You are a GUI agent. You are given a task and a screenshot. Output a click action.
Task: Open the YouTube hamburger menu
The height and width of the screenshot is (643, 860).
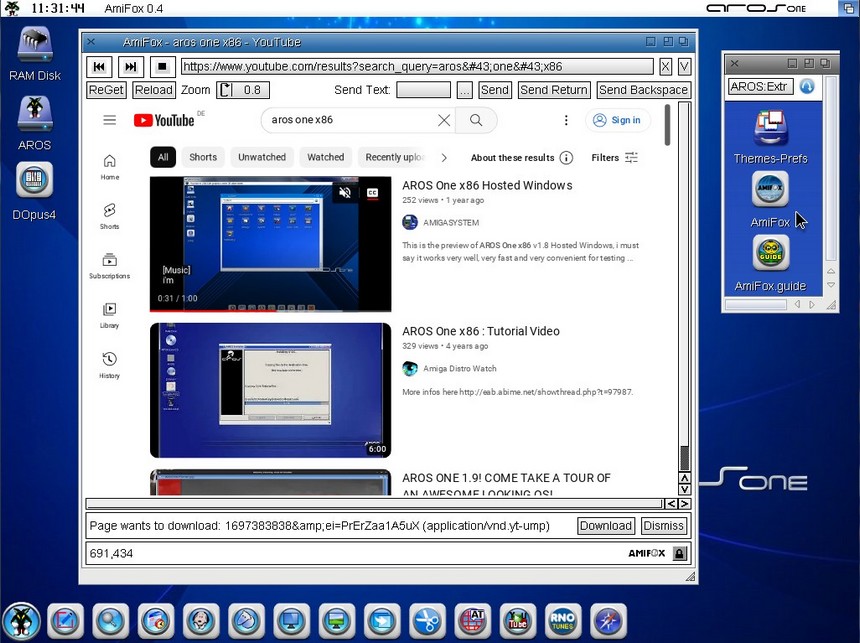(110, 120)
